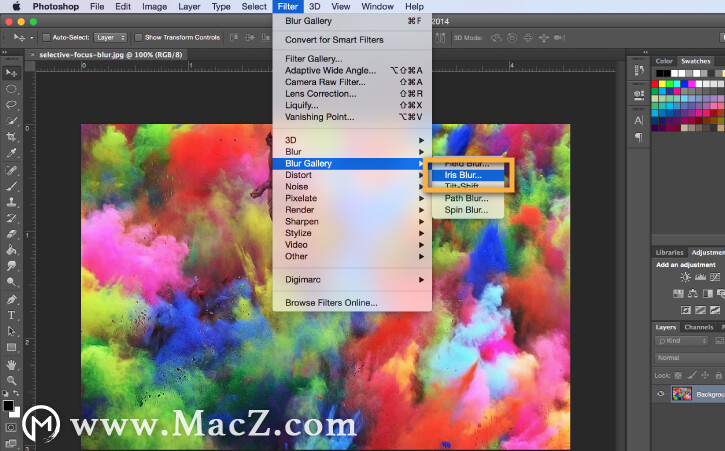Open the Character panel icon
The image size is (725, 451).
click(x=639, y=121)
